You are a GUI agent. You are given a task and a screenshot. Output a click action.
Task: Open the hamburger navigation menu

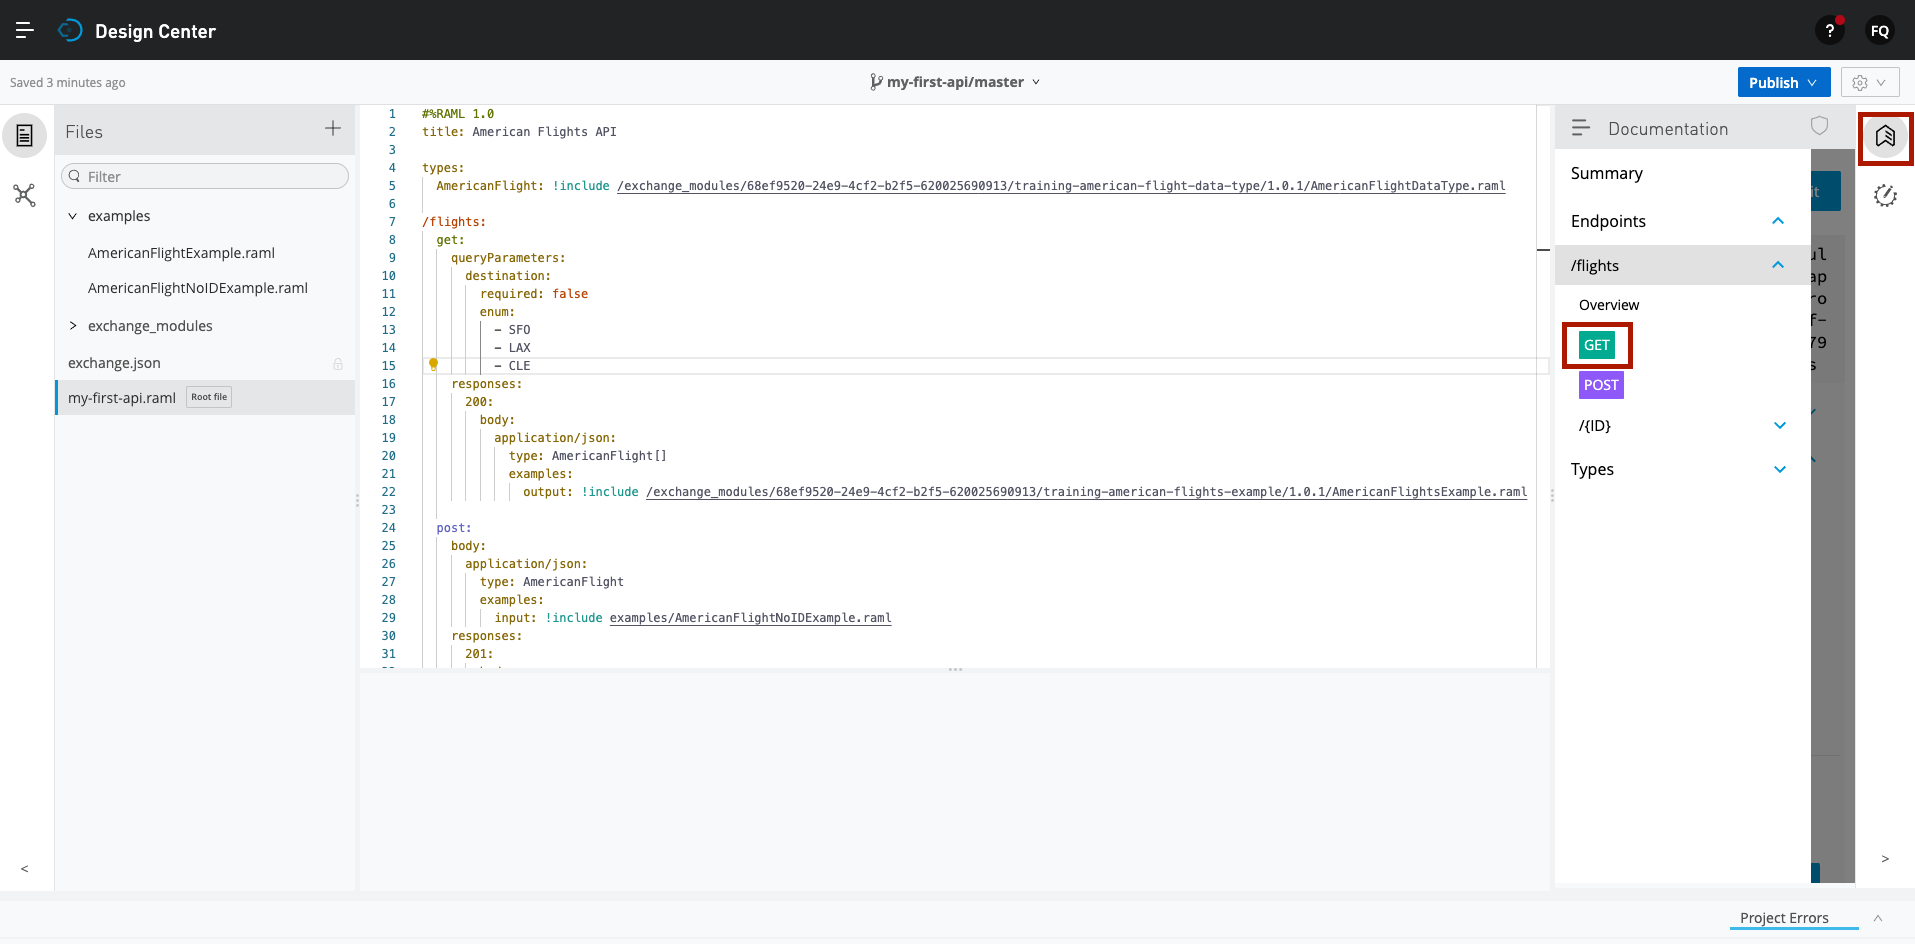click(25, 30)
